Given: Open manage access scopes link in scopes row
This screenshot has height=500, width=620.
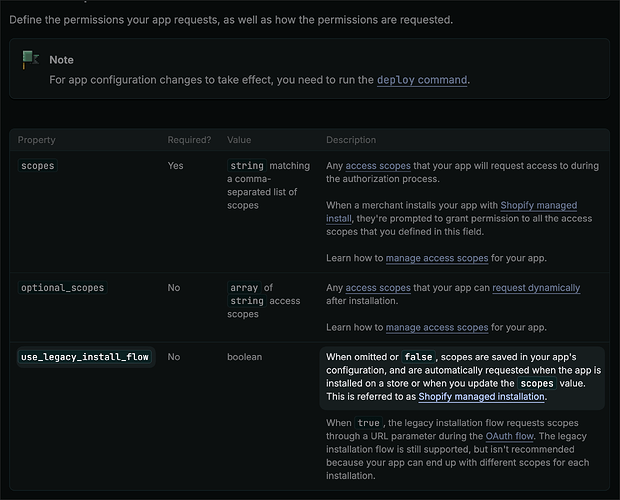Looking at the screenshot, I should pos(437,258).
